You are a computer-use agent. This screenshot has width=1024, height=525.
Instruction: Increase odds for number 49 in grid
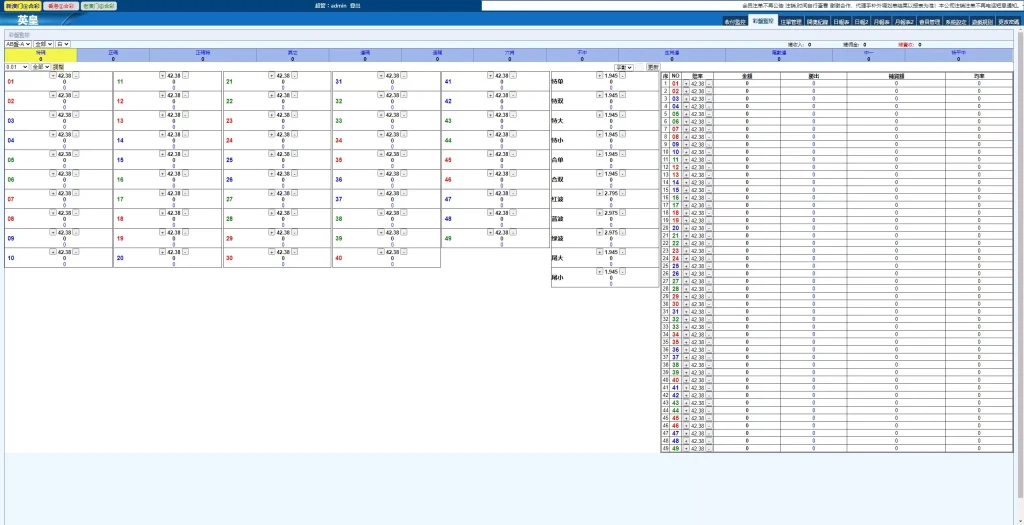pos(490,232)
